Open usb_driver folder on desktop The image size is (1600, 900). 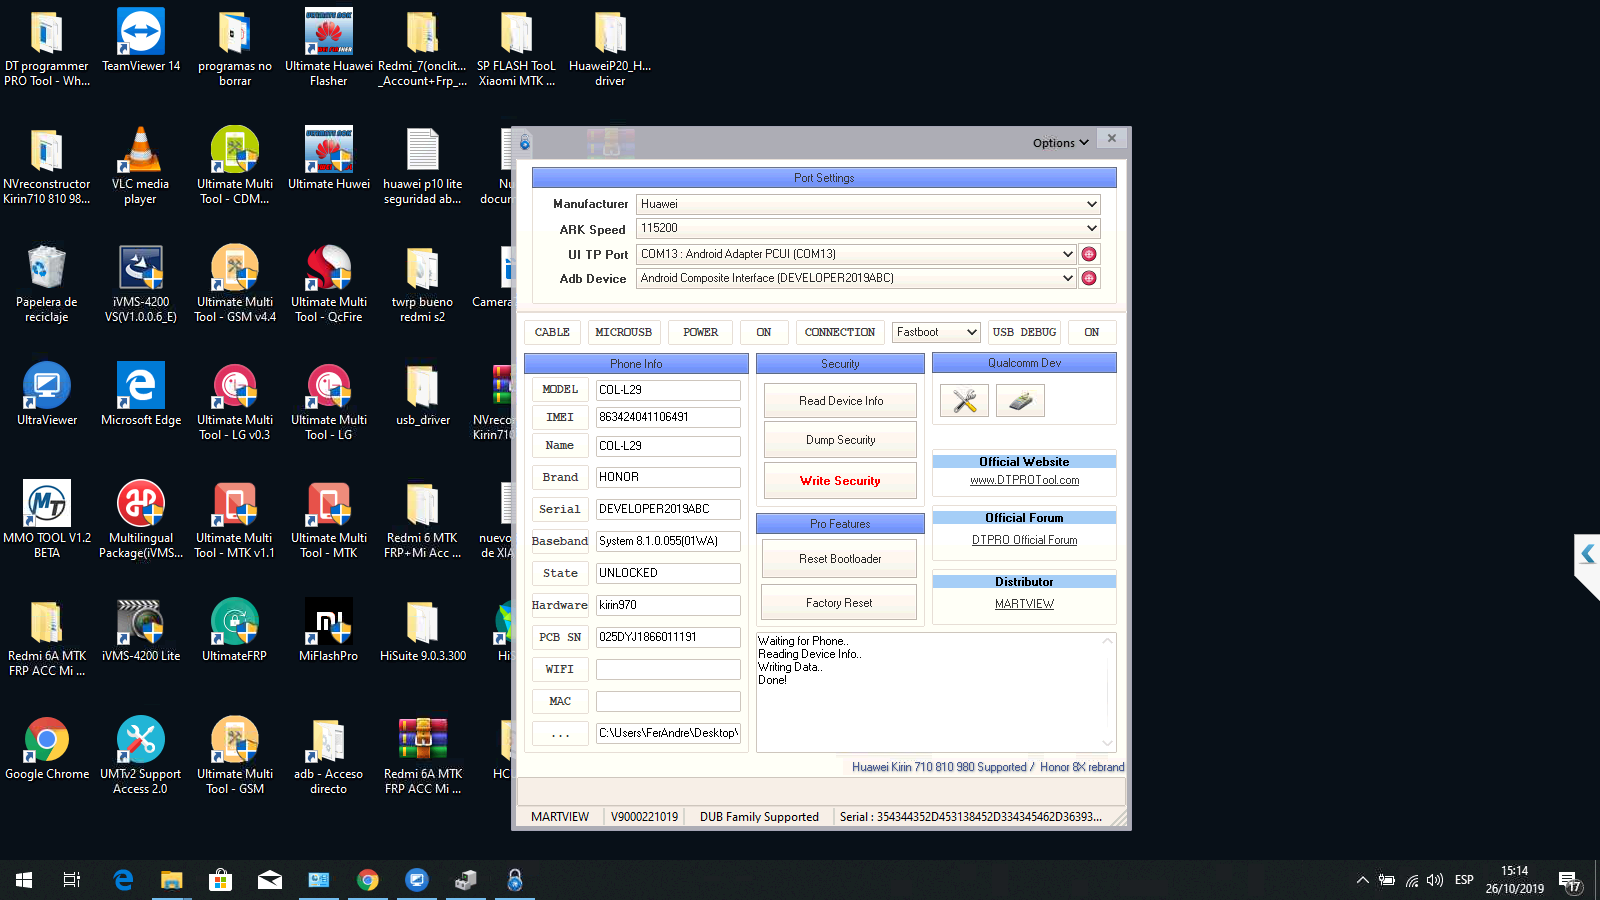(x=423, y=394)
